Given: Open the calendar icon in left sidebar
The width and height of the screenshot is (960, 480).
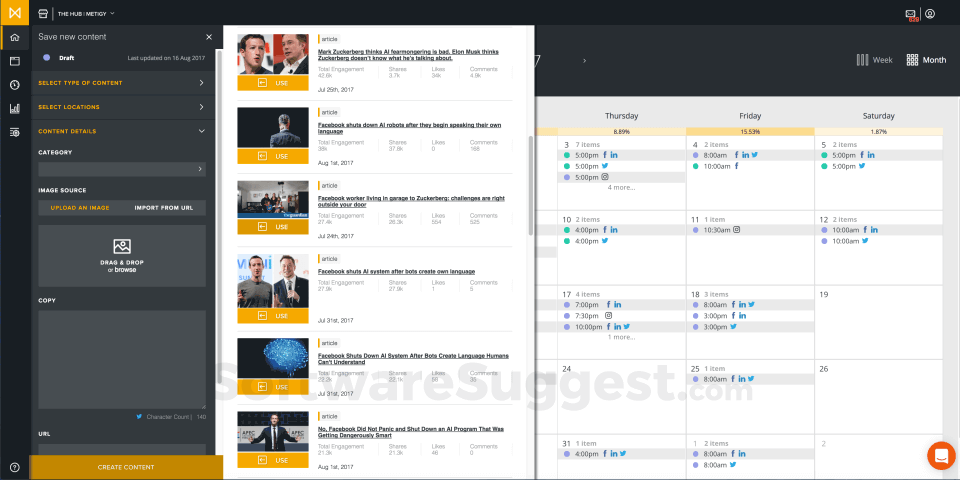Looking at the screenshot, I should click(15, 61).
